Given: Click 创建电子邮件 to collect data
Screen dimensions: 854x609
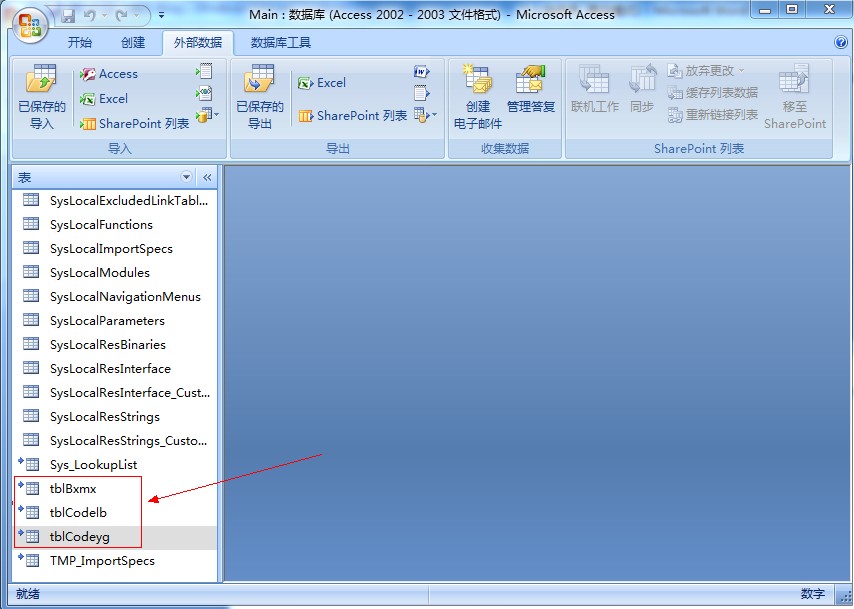Looking at the screenshot, I should click(x=478, y=96).
